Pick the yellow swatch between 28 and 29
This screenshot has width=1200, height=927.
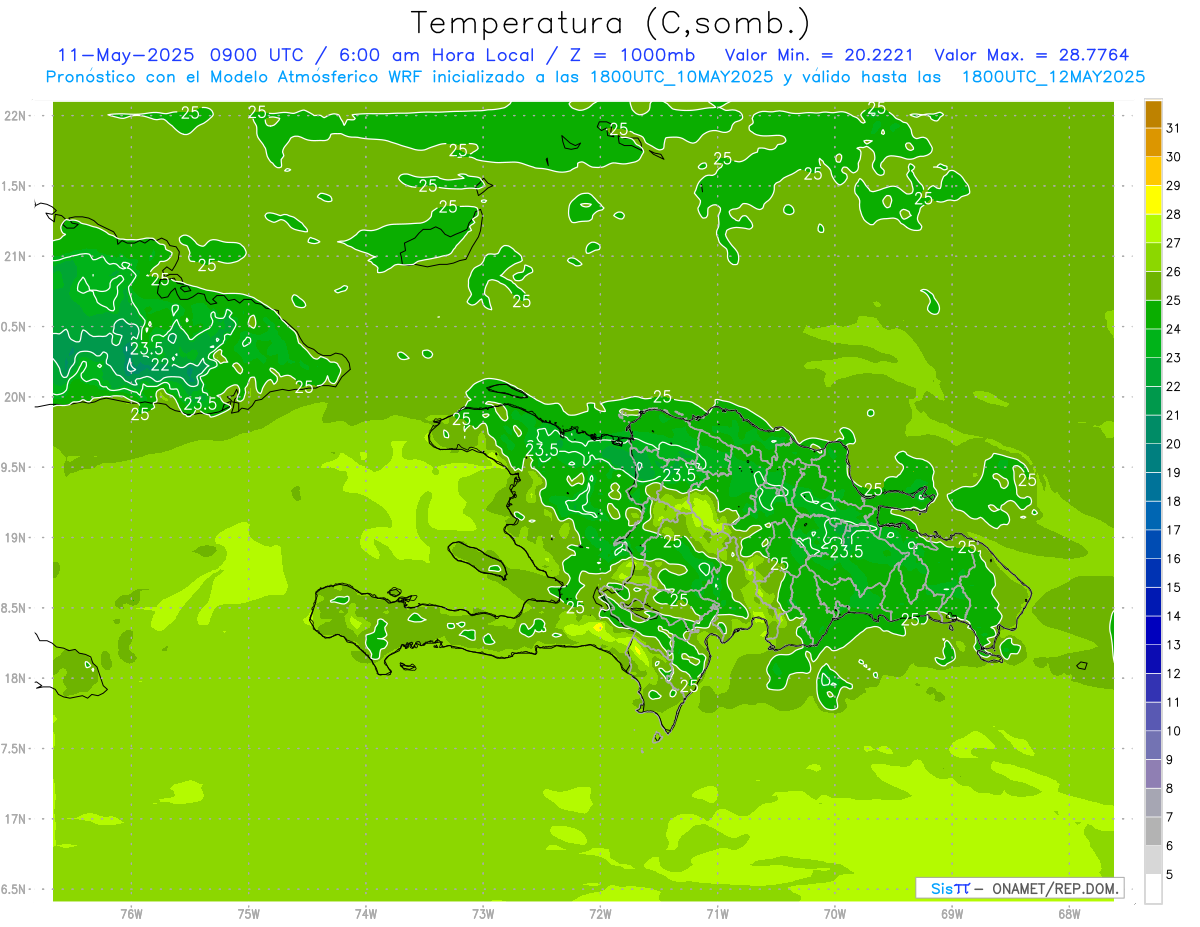pyautogui.click(x=1153, y=200)
